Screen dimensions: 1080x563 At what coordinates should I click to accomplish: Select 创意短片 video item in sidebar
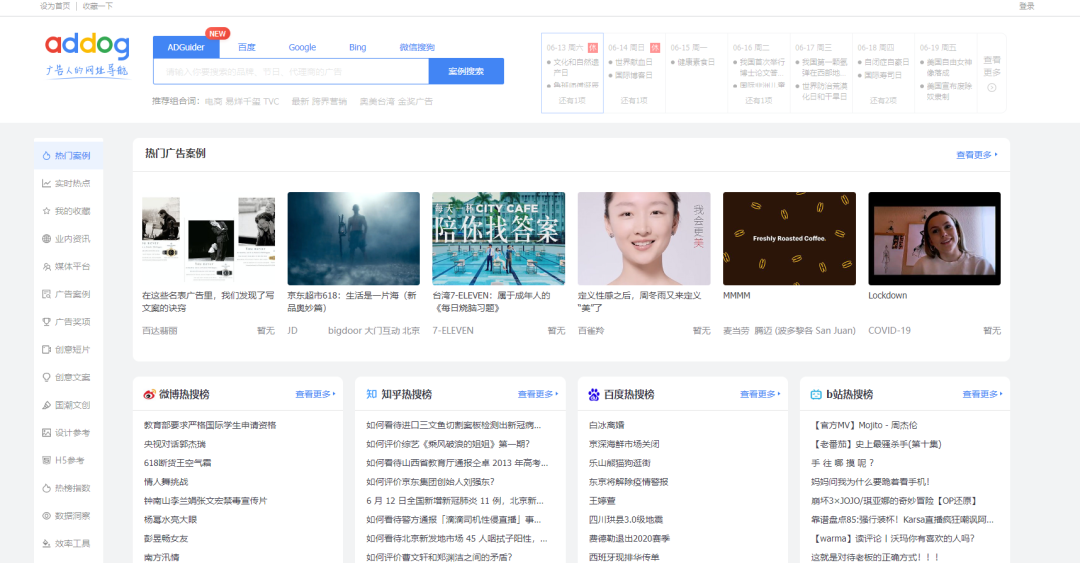(68, 349)
